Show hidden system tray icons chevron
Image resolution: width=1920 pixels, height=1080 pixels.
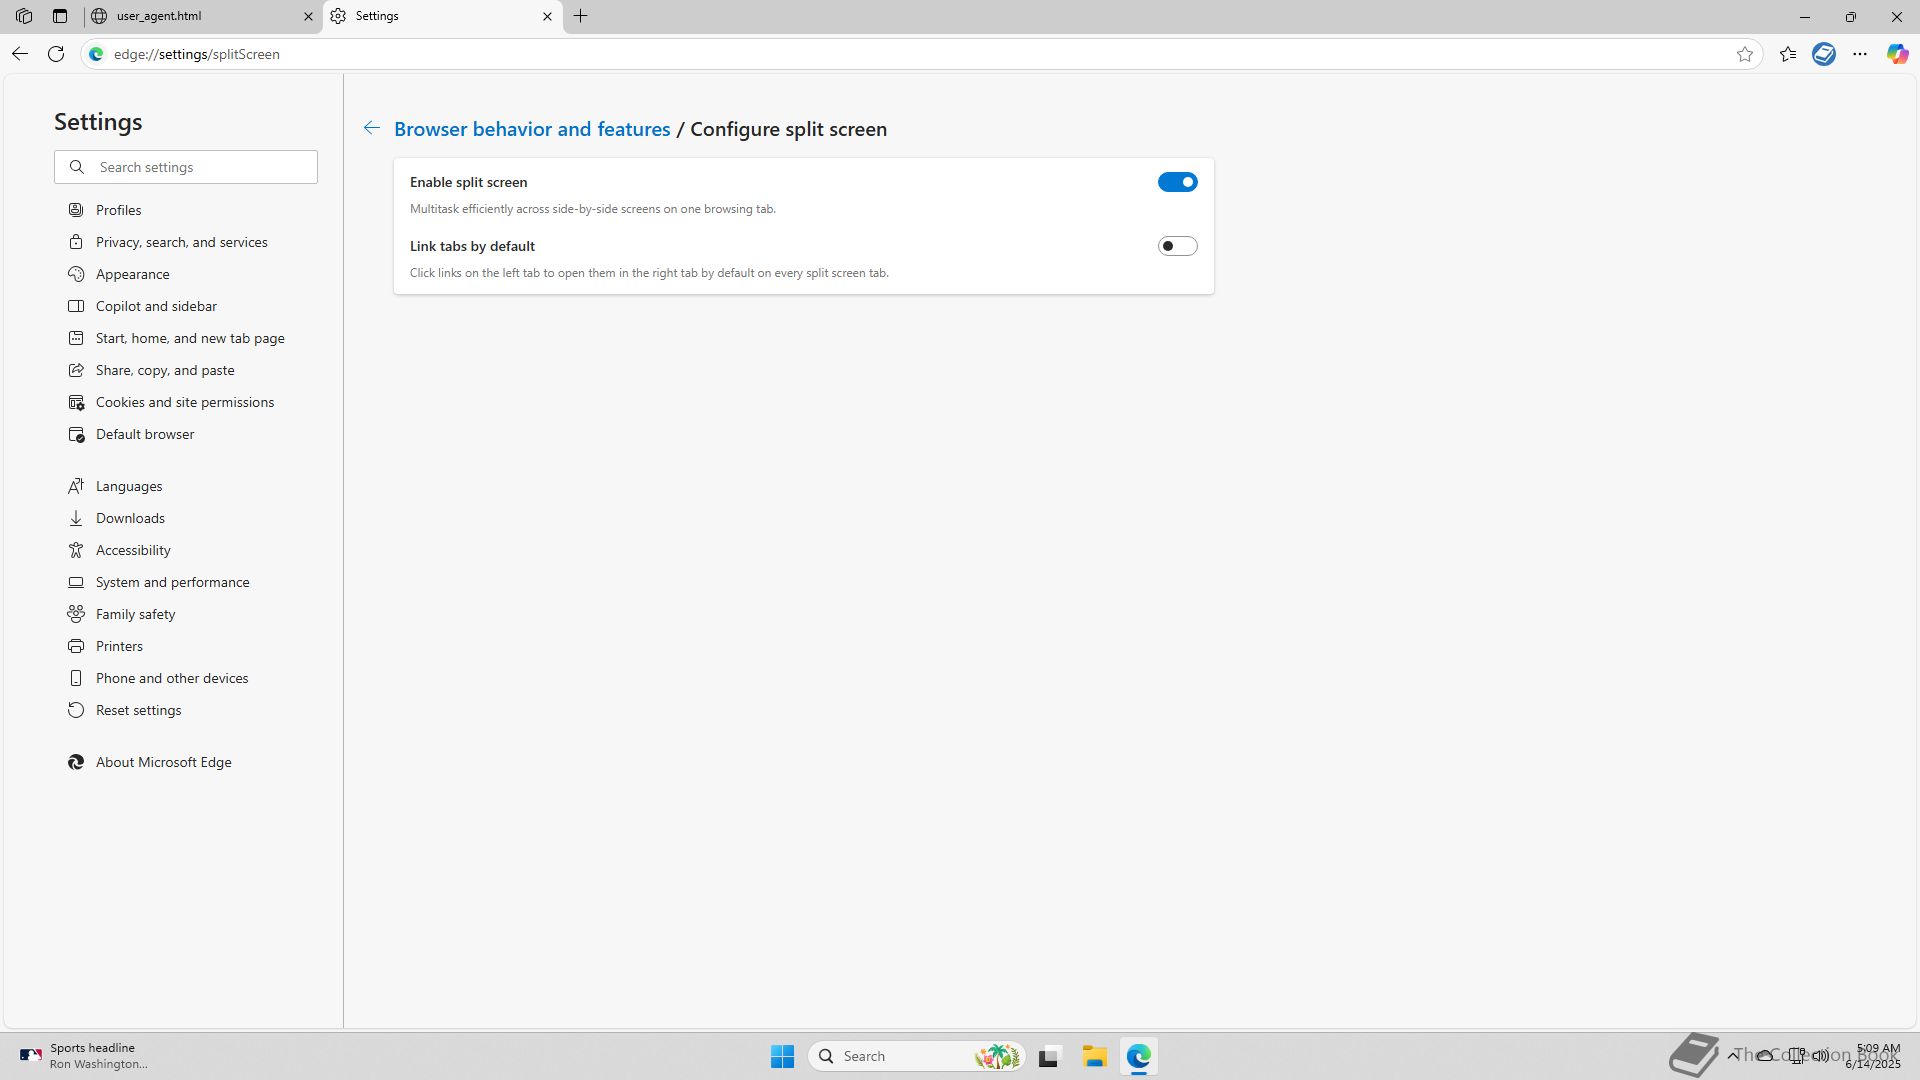coord(1733,1055)
